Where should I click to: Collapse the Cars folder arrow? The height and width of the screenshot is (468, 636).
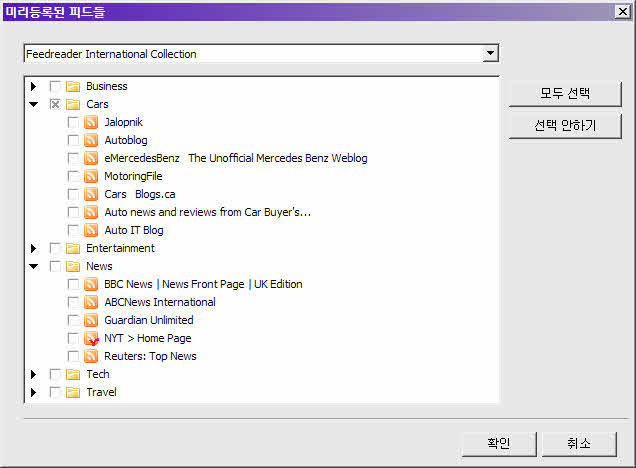[34, 105]
